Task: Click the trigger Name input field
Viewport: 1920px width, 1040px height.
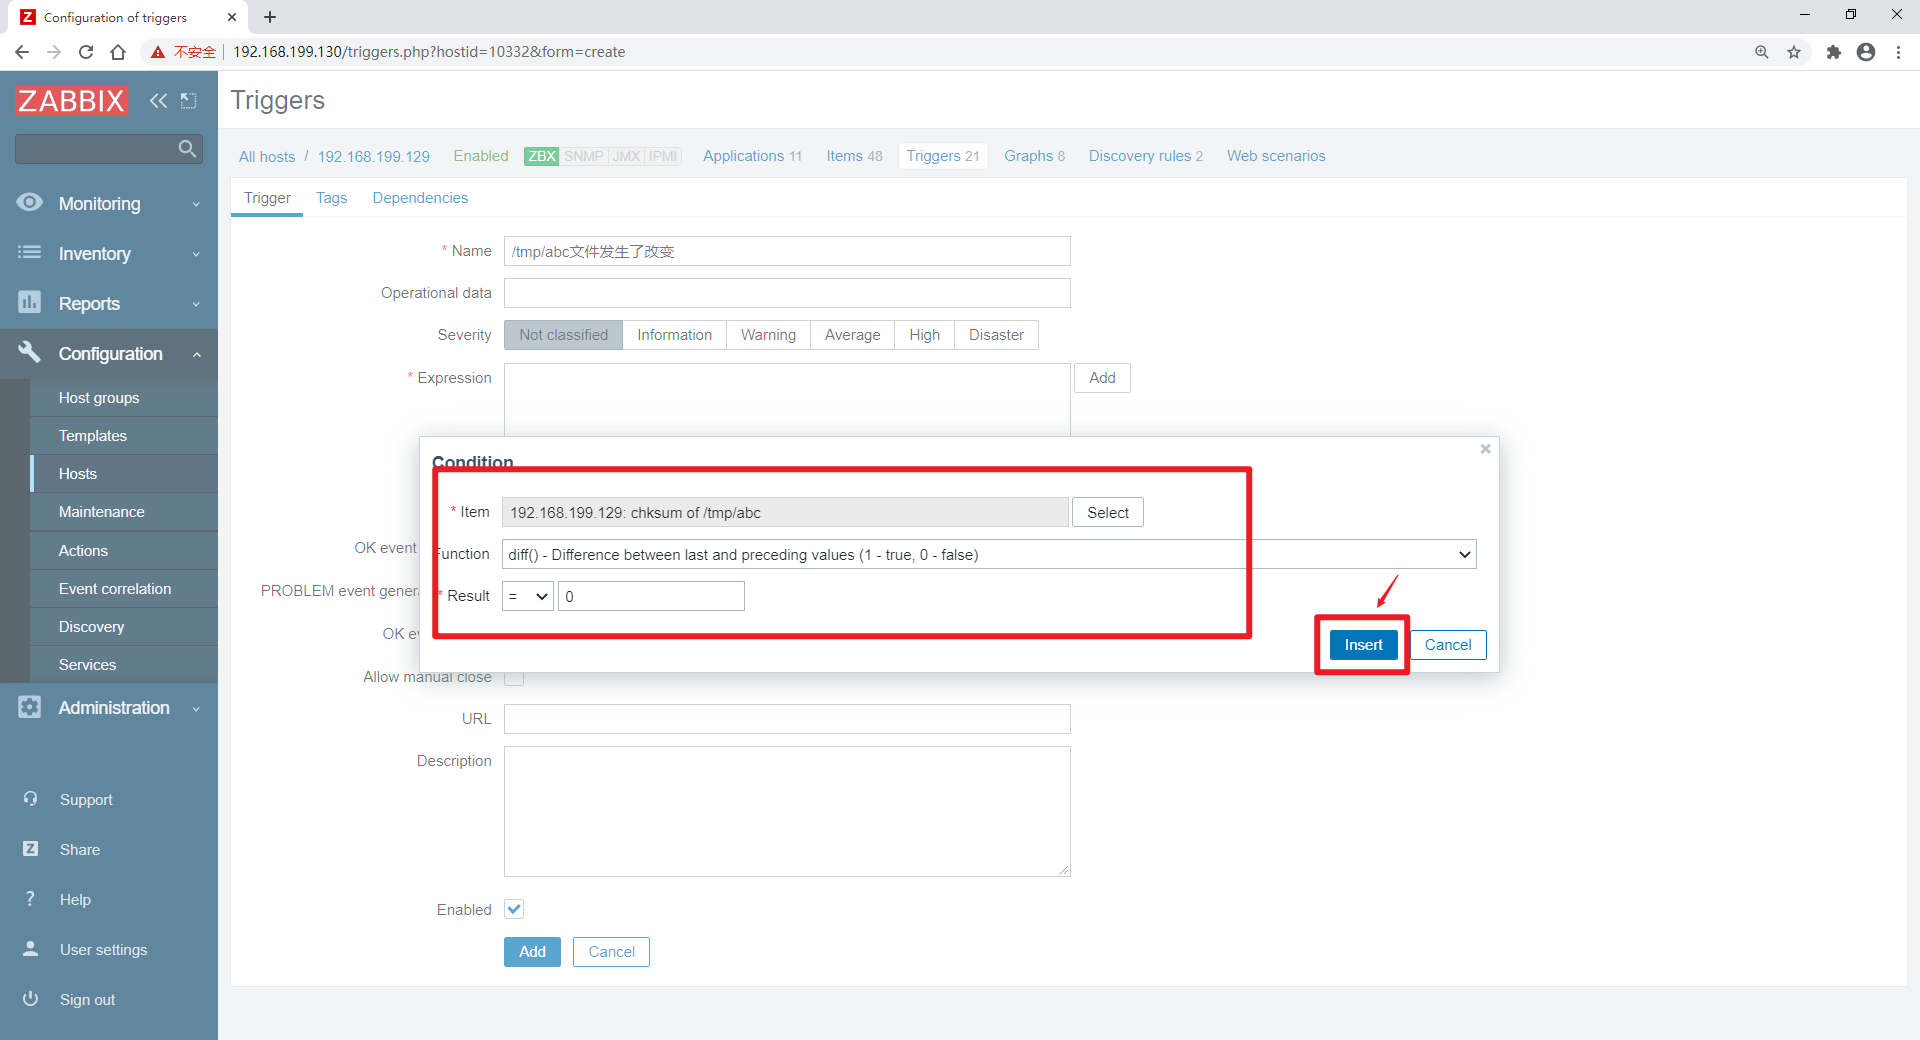Action: 787,251
